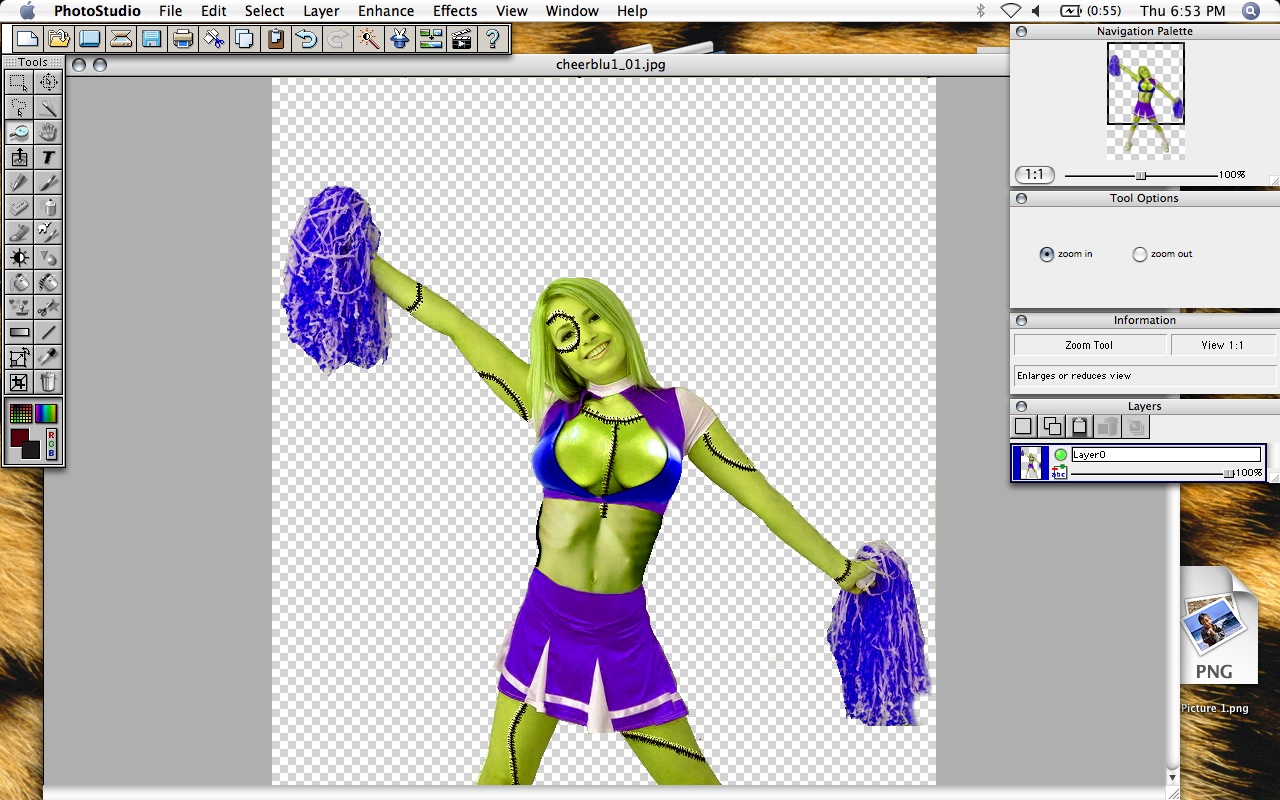Select the rectangular Select tool
Screen dimensions: 1280x800
click(x=19, y=82)
